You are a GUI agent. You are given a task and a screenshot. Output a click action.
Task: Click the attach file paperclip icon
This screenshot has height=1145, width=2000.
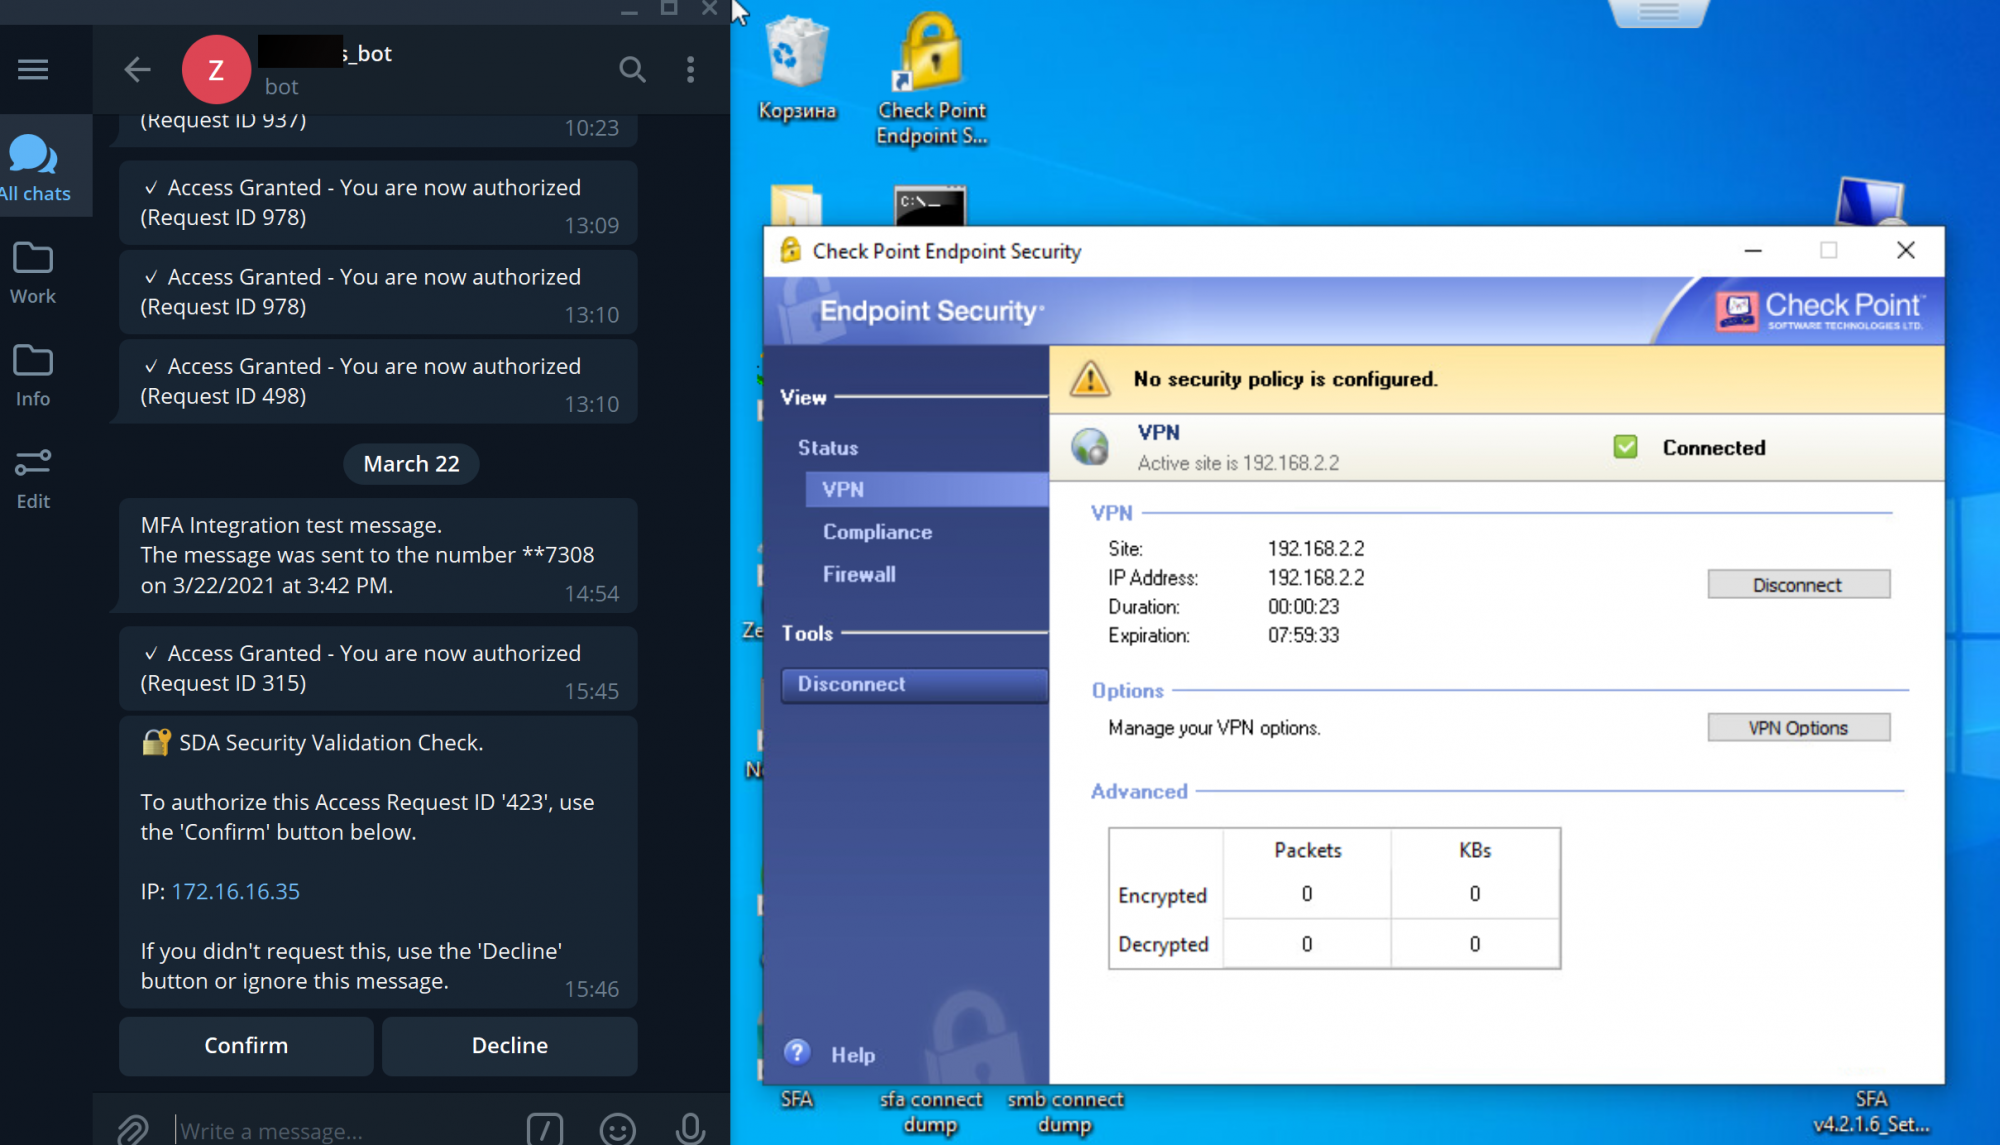[x=133, y=1129]
